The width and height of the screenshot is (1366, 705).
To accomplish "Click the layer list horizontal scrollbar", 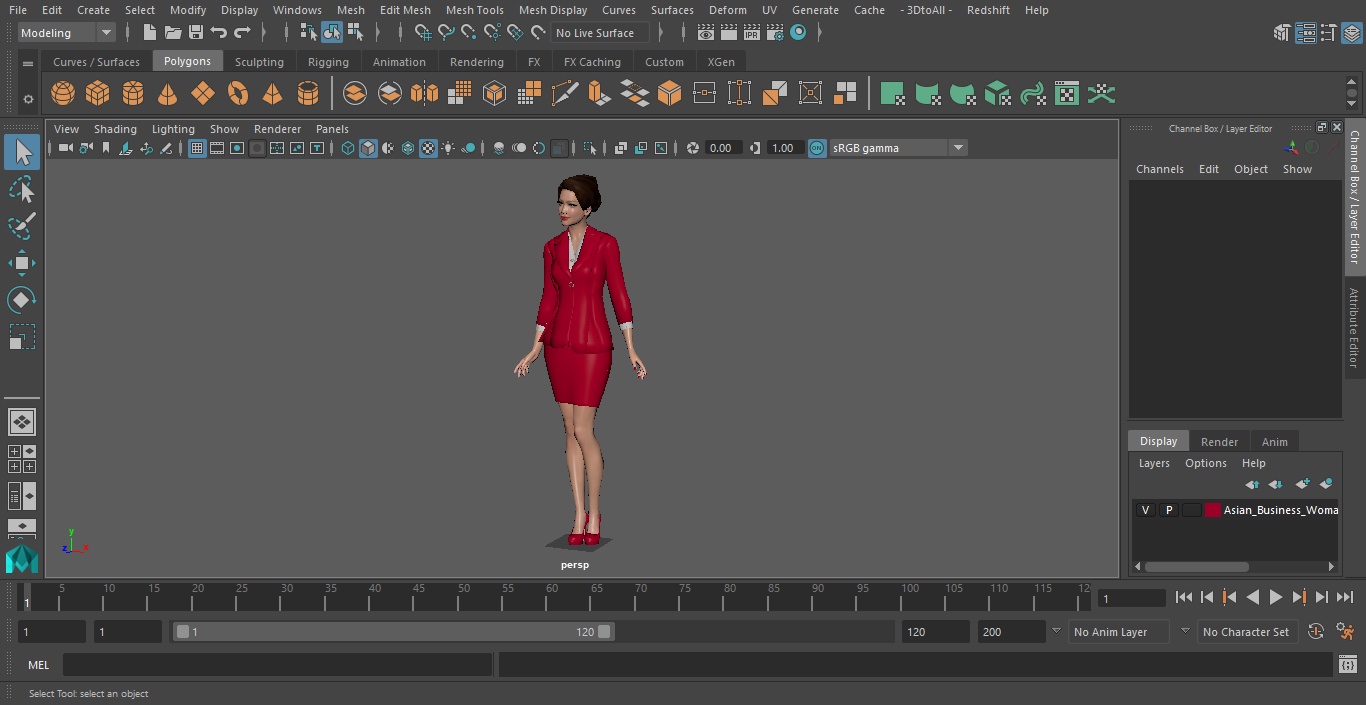I will [1196, 566].
